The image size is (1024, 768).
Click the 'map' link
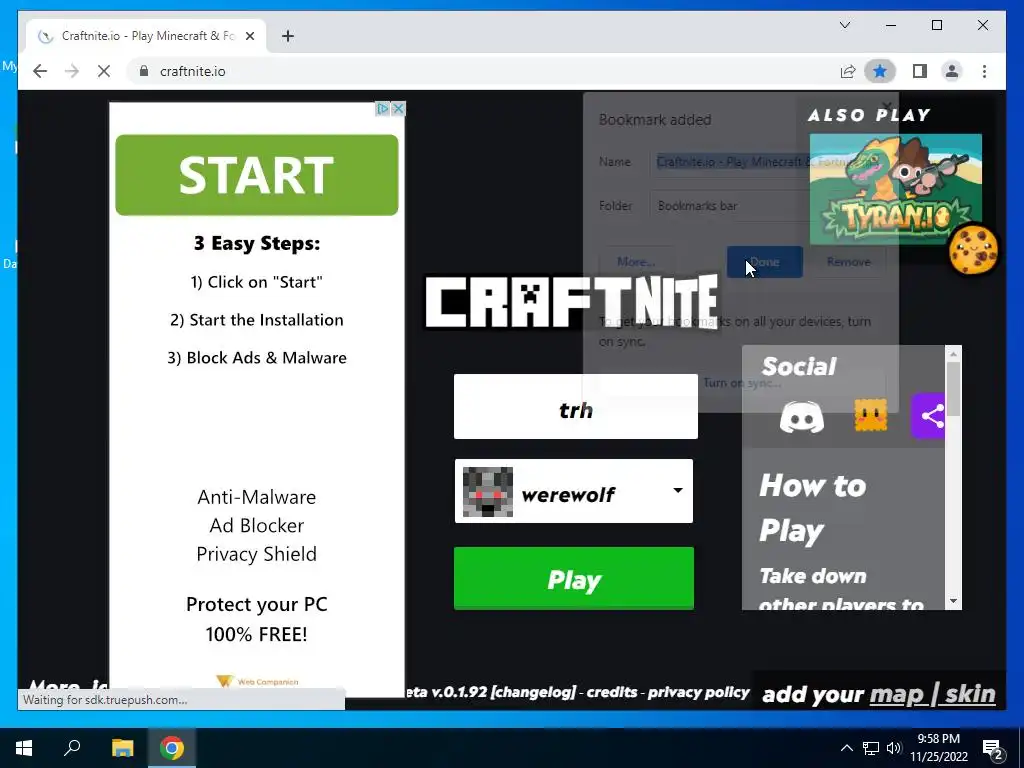pyautogui.click(x=896, y=694)
